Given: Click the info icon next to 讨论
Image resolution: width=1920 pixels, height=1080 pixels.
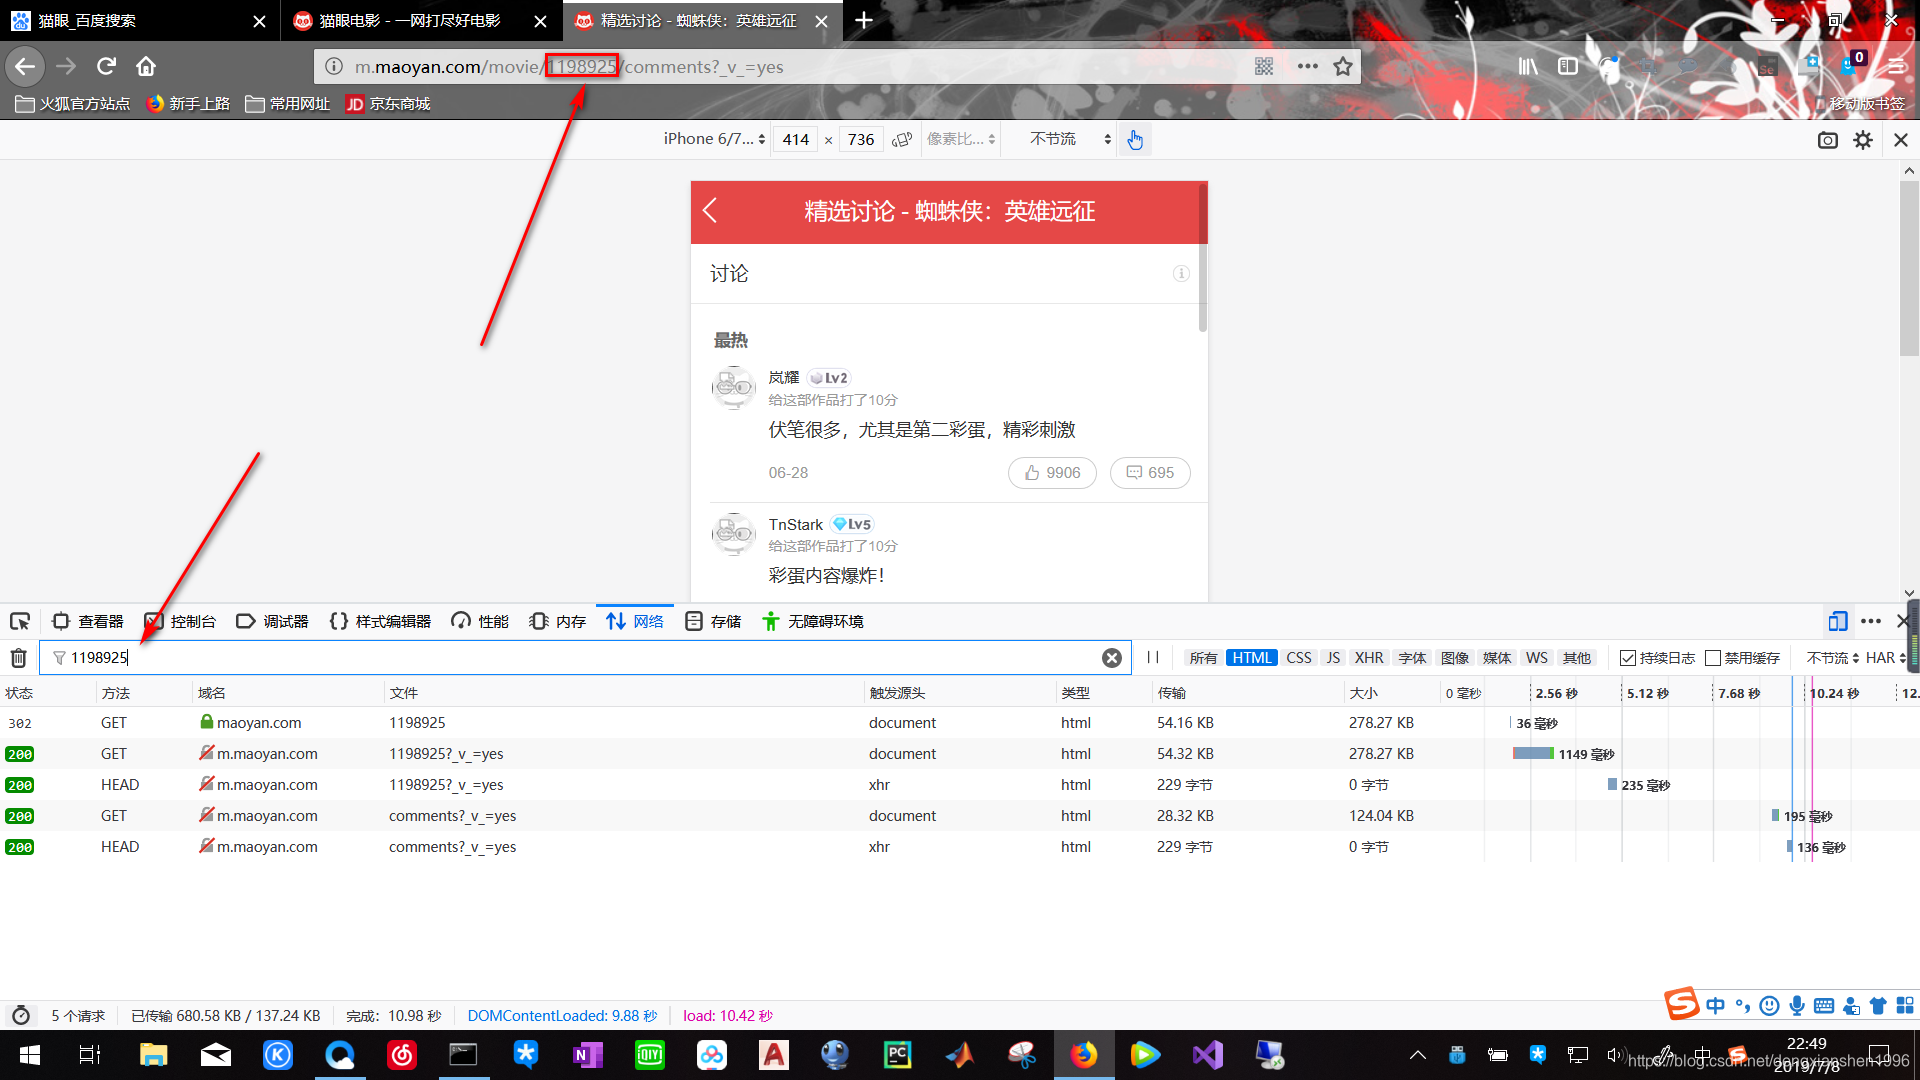Looking at the screenshot, I should click(x=1181, y=273).
